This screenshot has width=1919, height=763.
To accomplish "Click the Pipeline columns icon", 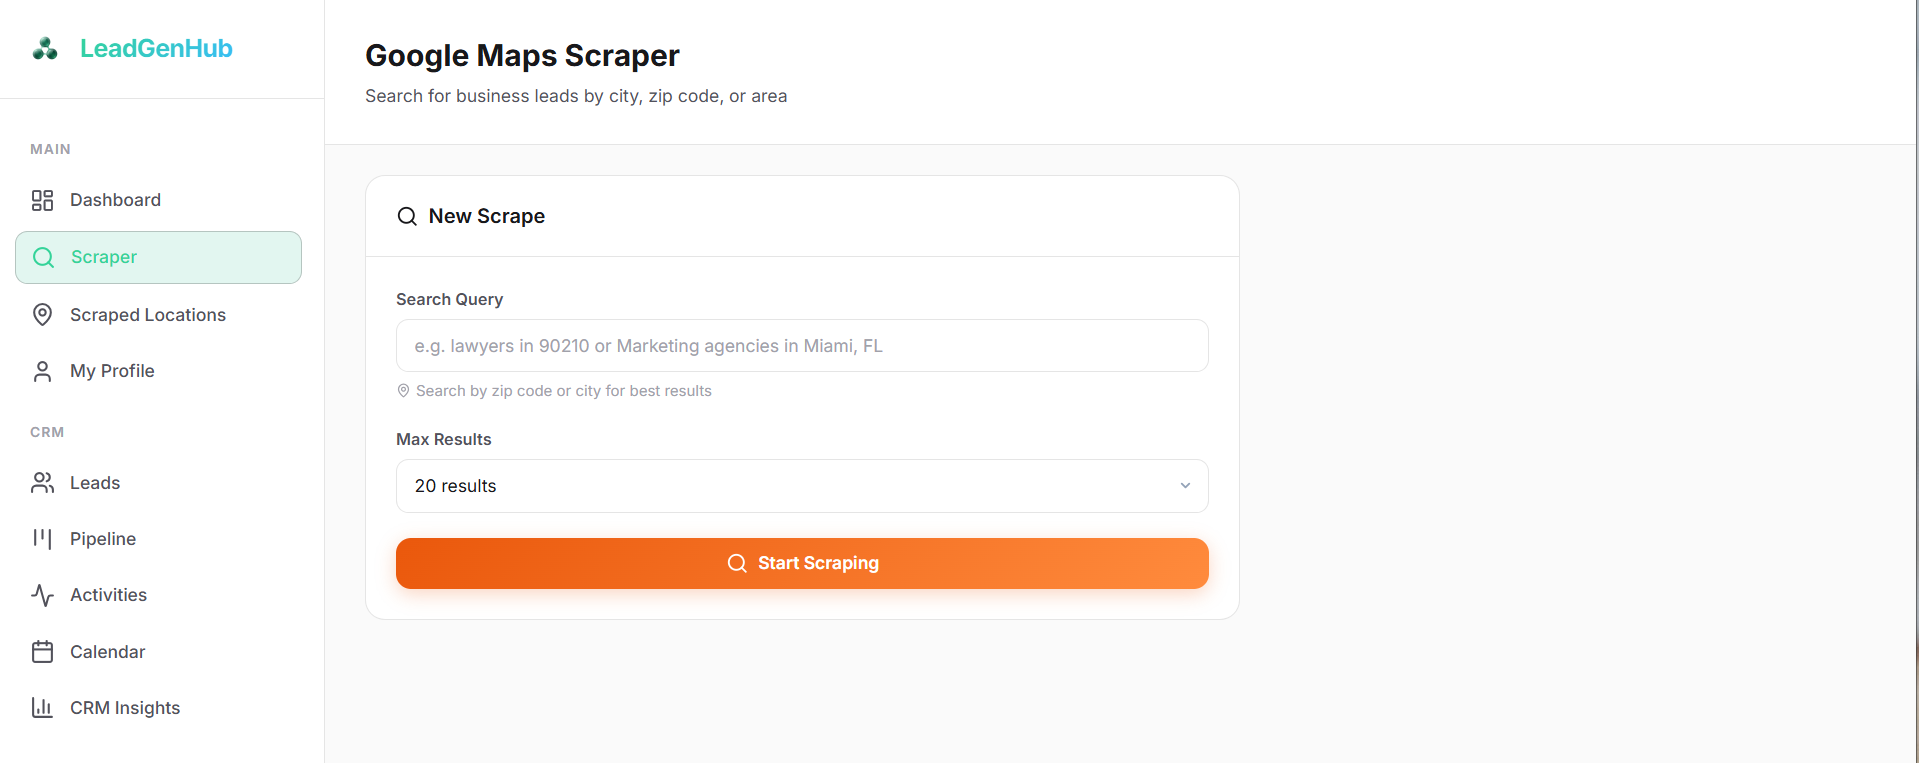I will click(42, 539).
